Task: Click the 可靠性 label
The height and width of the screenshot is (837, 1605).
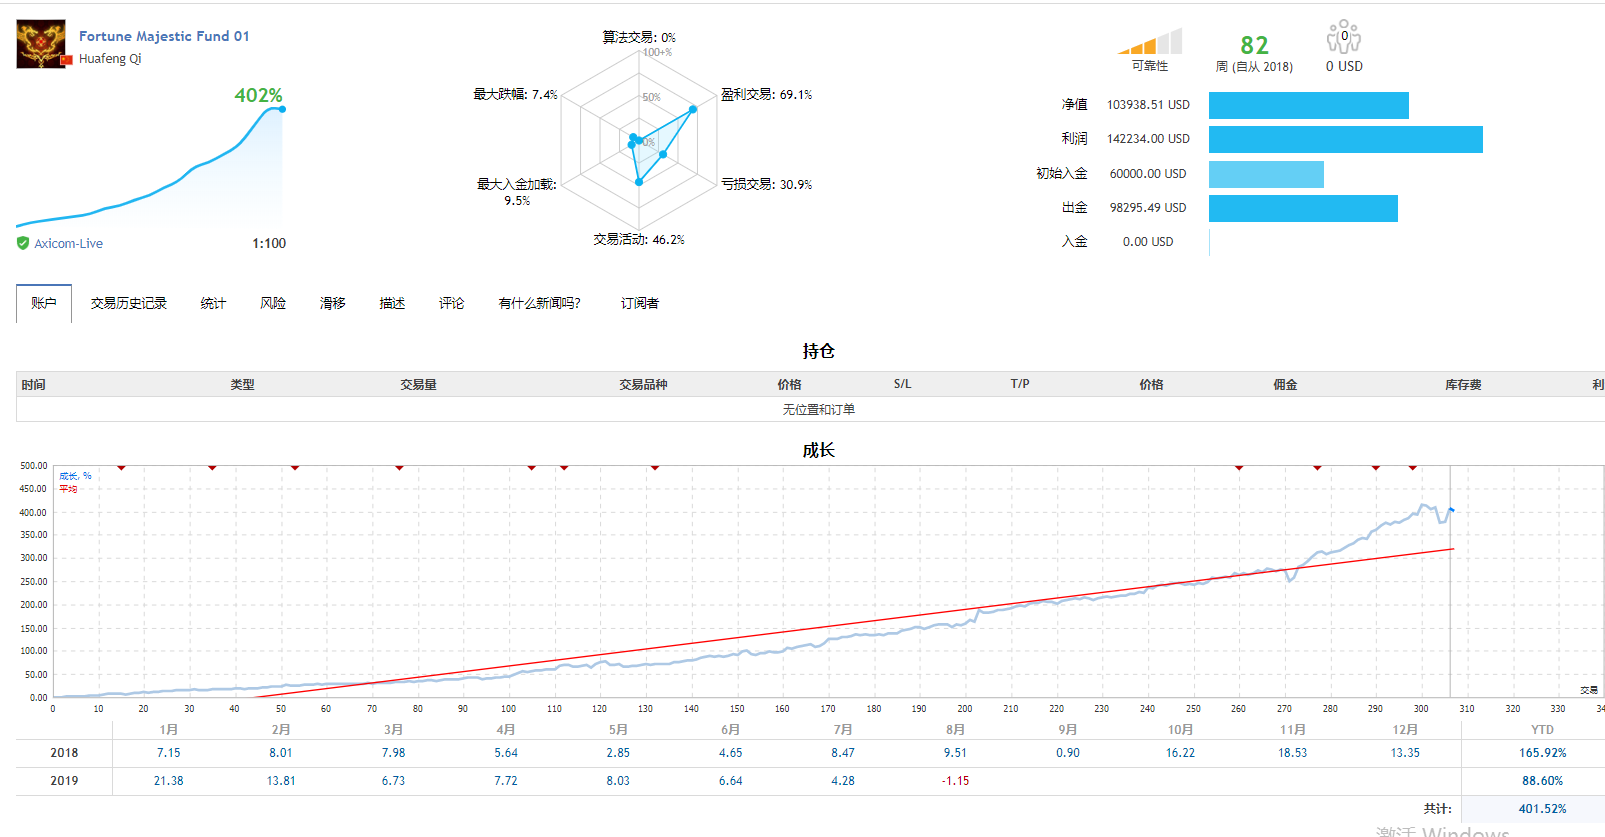Action: point(1150,66)
